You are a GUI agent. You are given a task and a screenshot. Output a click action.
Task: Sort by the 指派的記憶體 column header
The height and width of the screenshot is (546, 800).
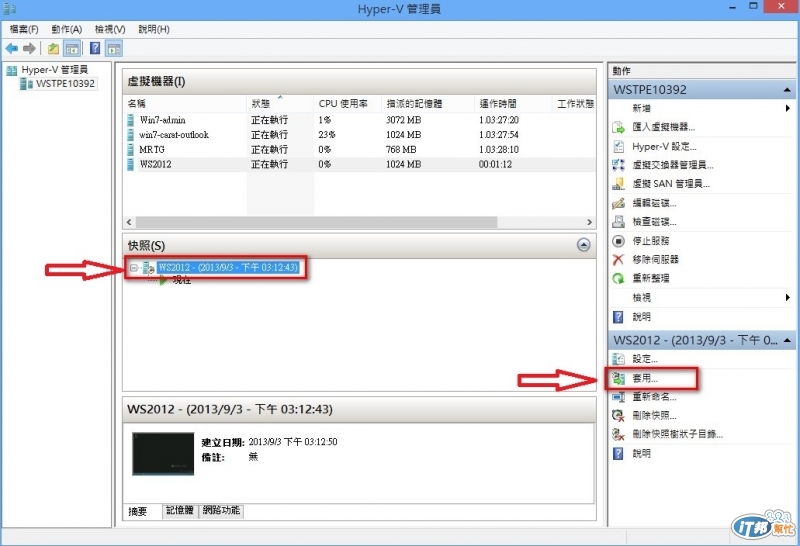428,104
